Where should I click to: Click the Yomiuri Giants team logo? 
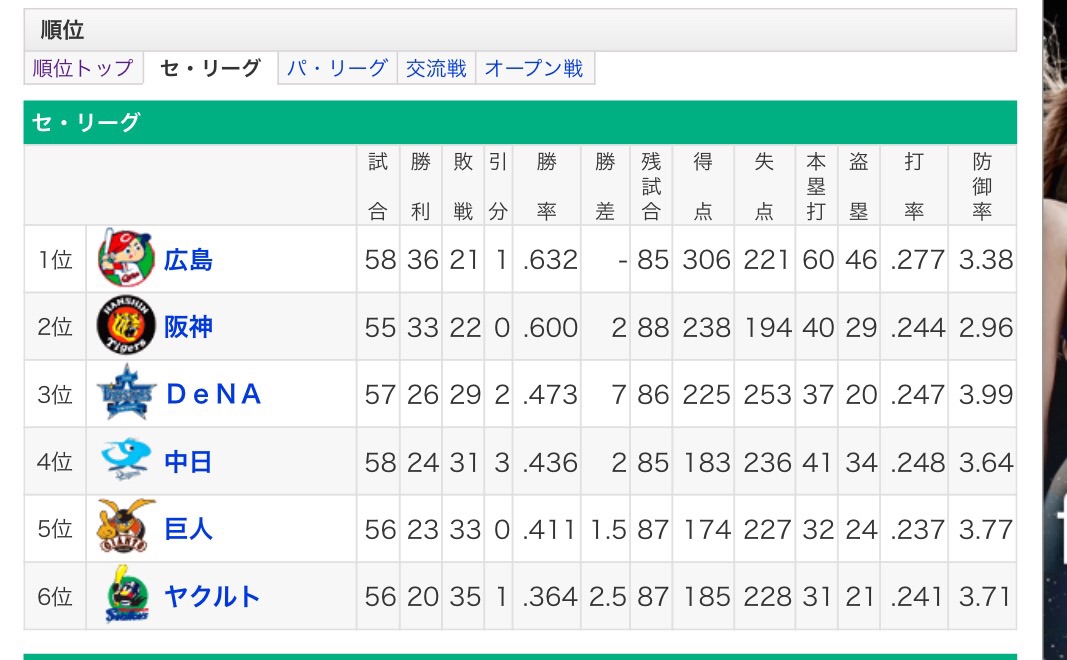pos(127,528)
